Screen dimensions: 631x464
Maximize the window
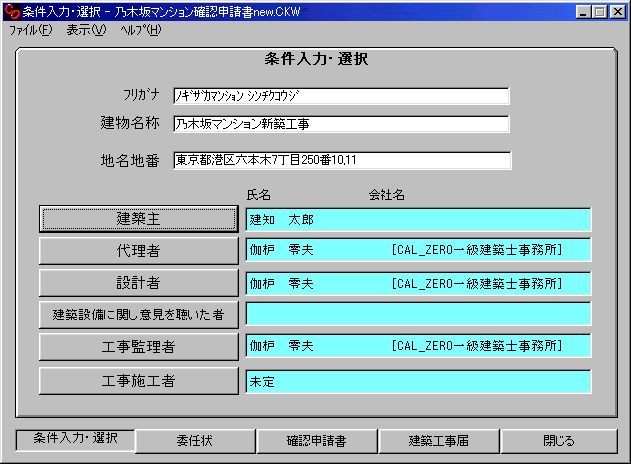click(599, 12)
